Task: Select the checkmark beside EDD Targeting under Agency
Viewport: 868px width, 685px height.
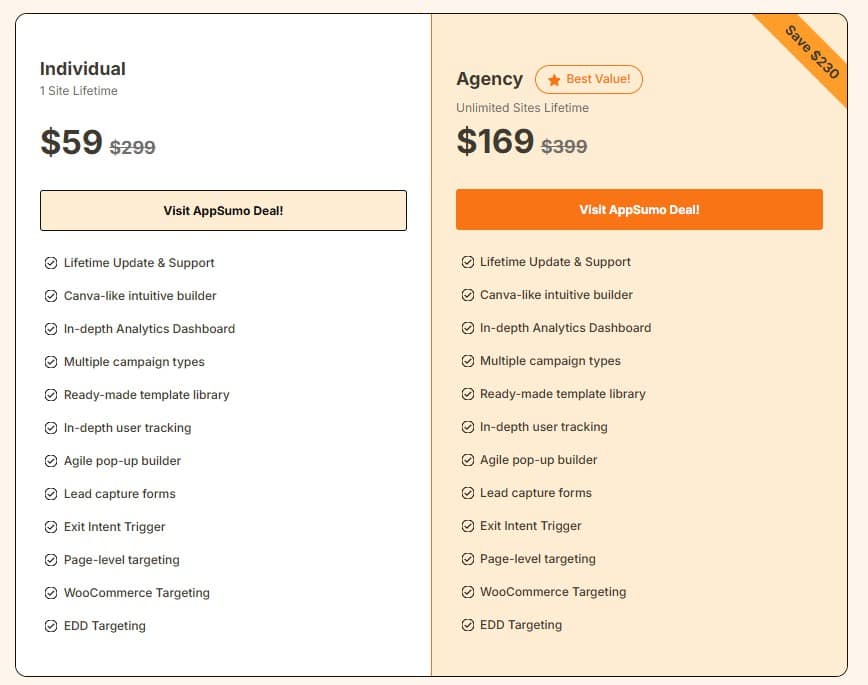Action: [467, 624]
